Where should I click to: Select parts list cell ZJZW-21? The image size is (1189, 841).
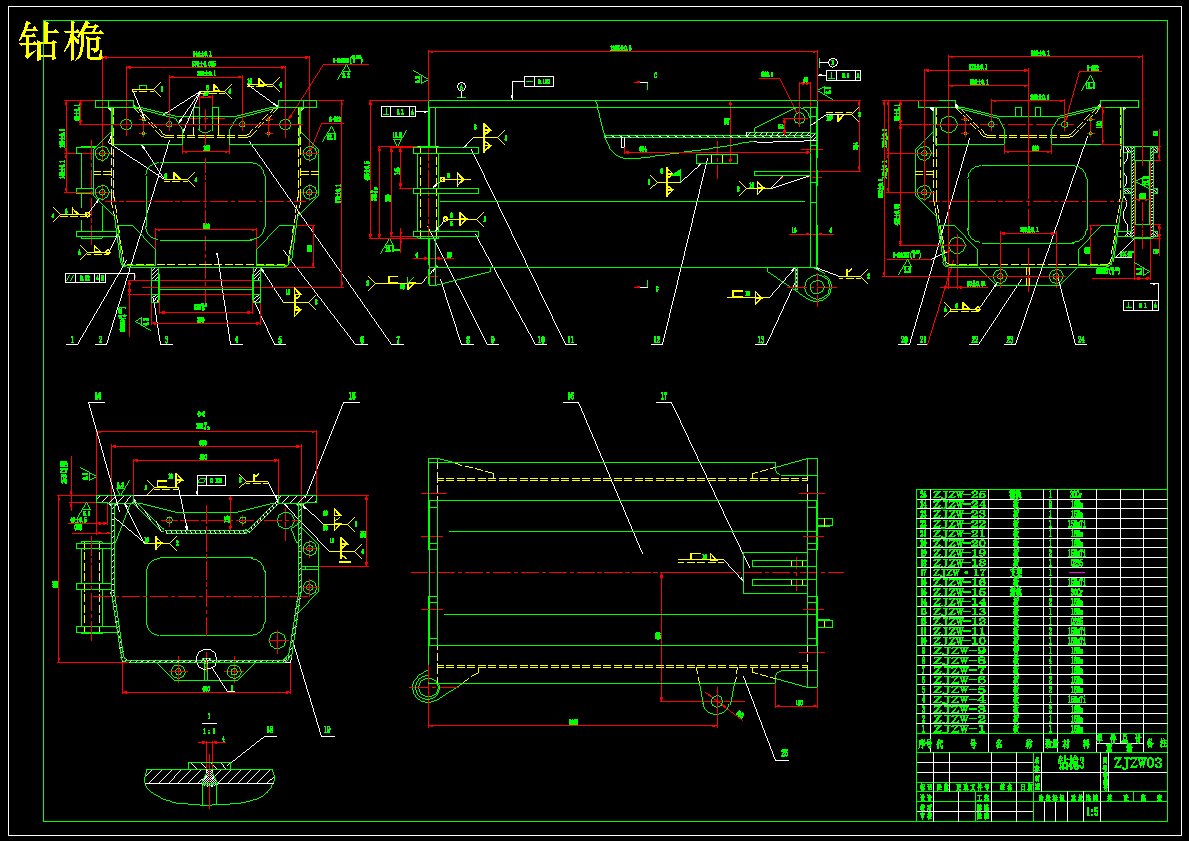coord(960,534)
